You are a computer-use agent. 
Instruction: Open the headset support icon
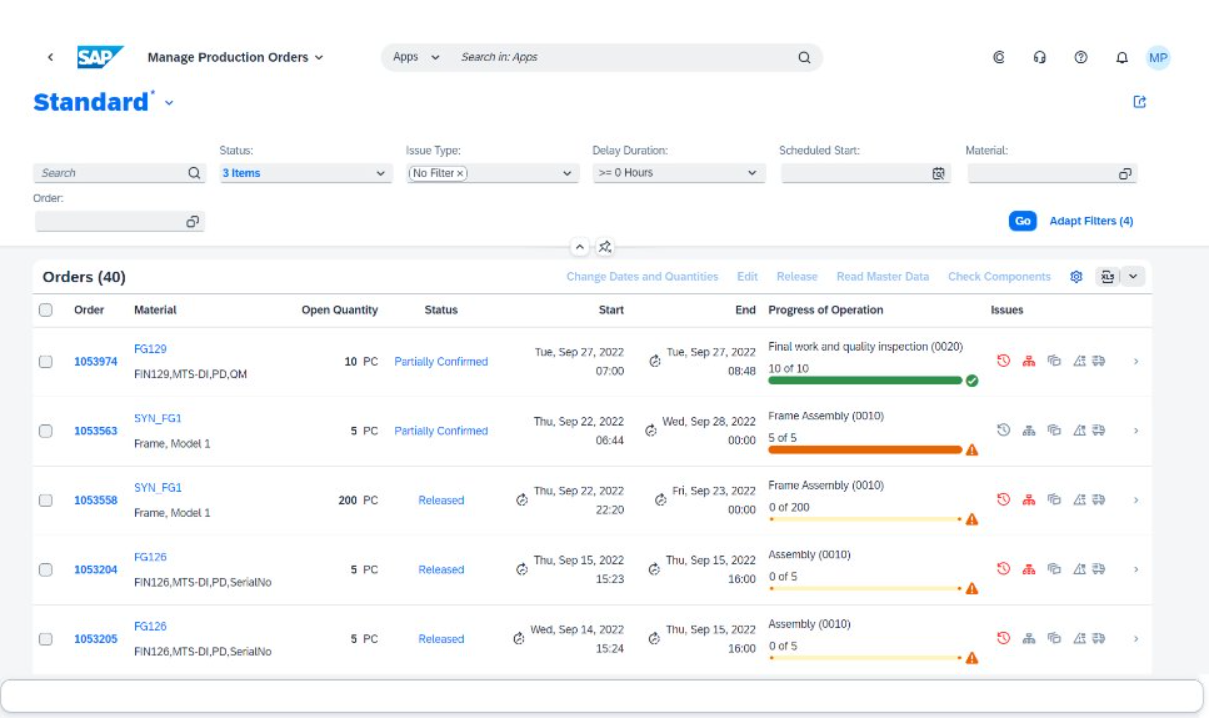coord(1039,58)
